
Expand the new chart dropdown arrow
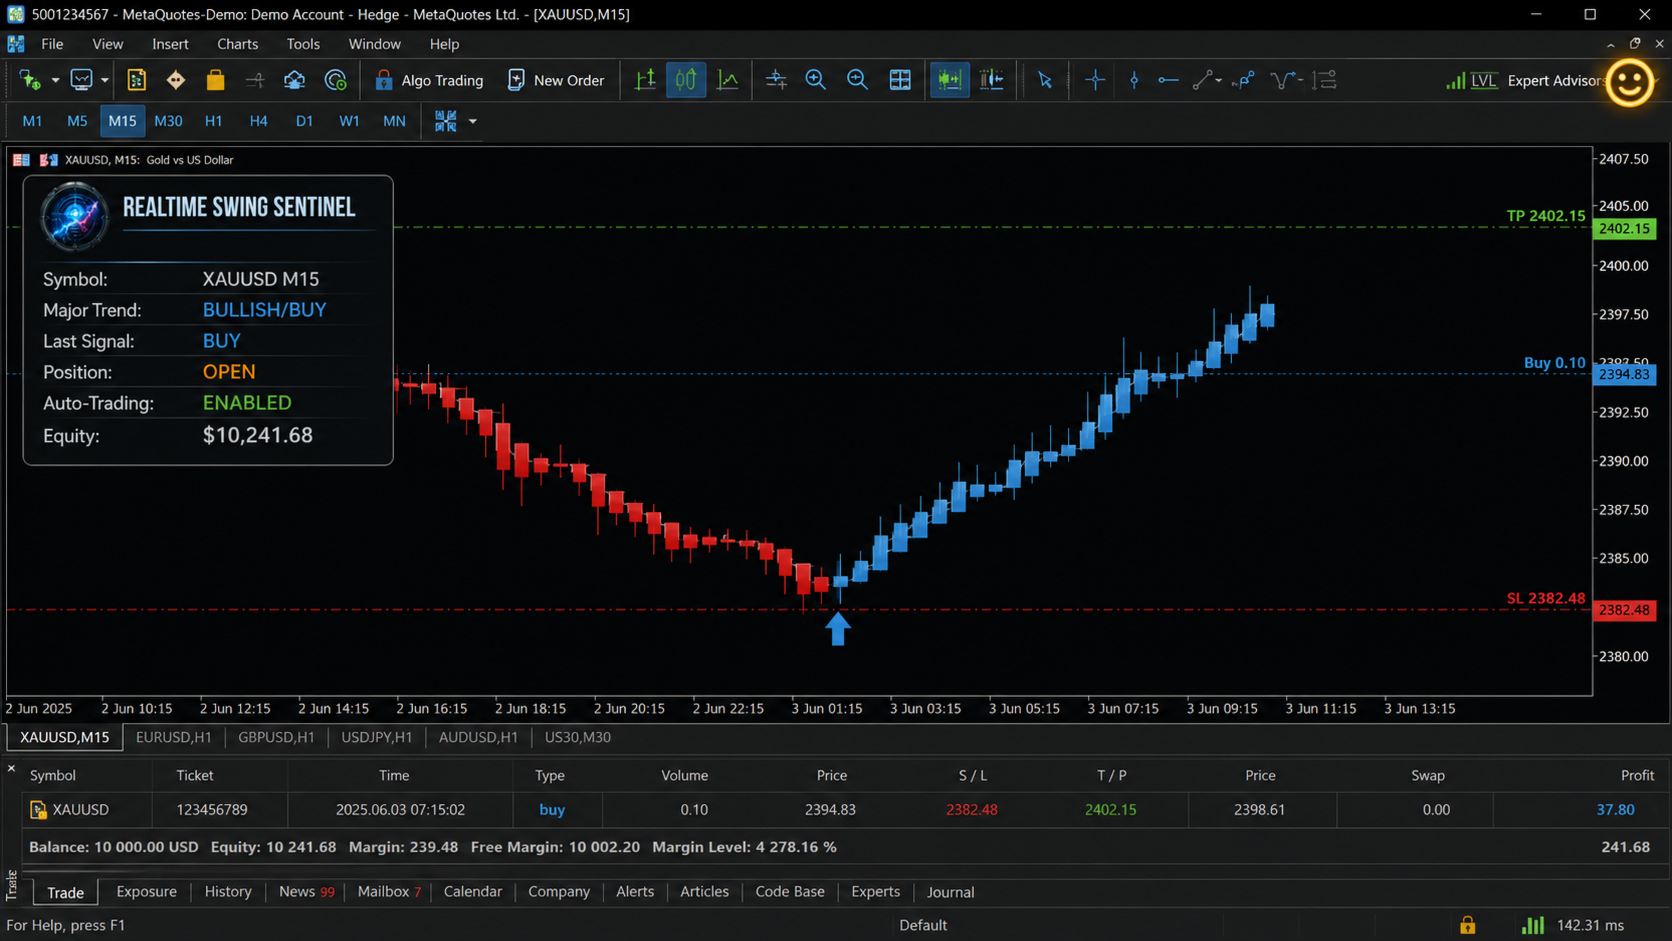(x=55, y=80)
